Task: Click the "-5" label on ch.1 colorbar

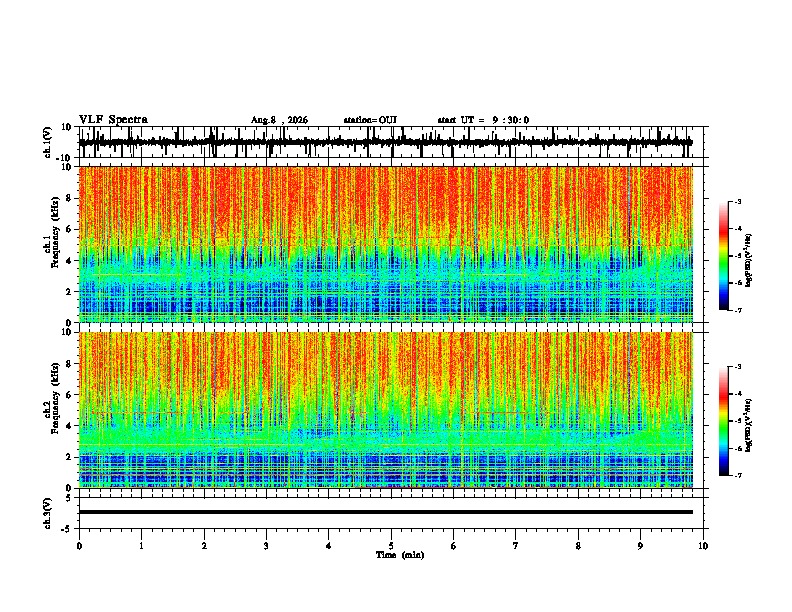Action: click(x=738, y=256)
